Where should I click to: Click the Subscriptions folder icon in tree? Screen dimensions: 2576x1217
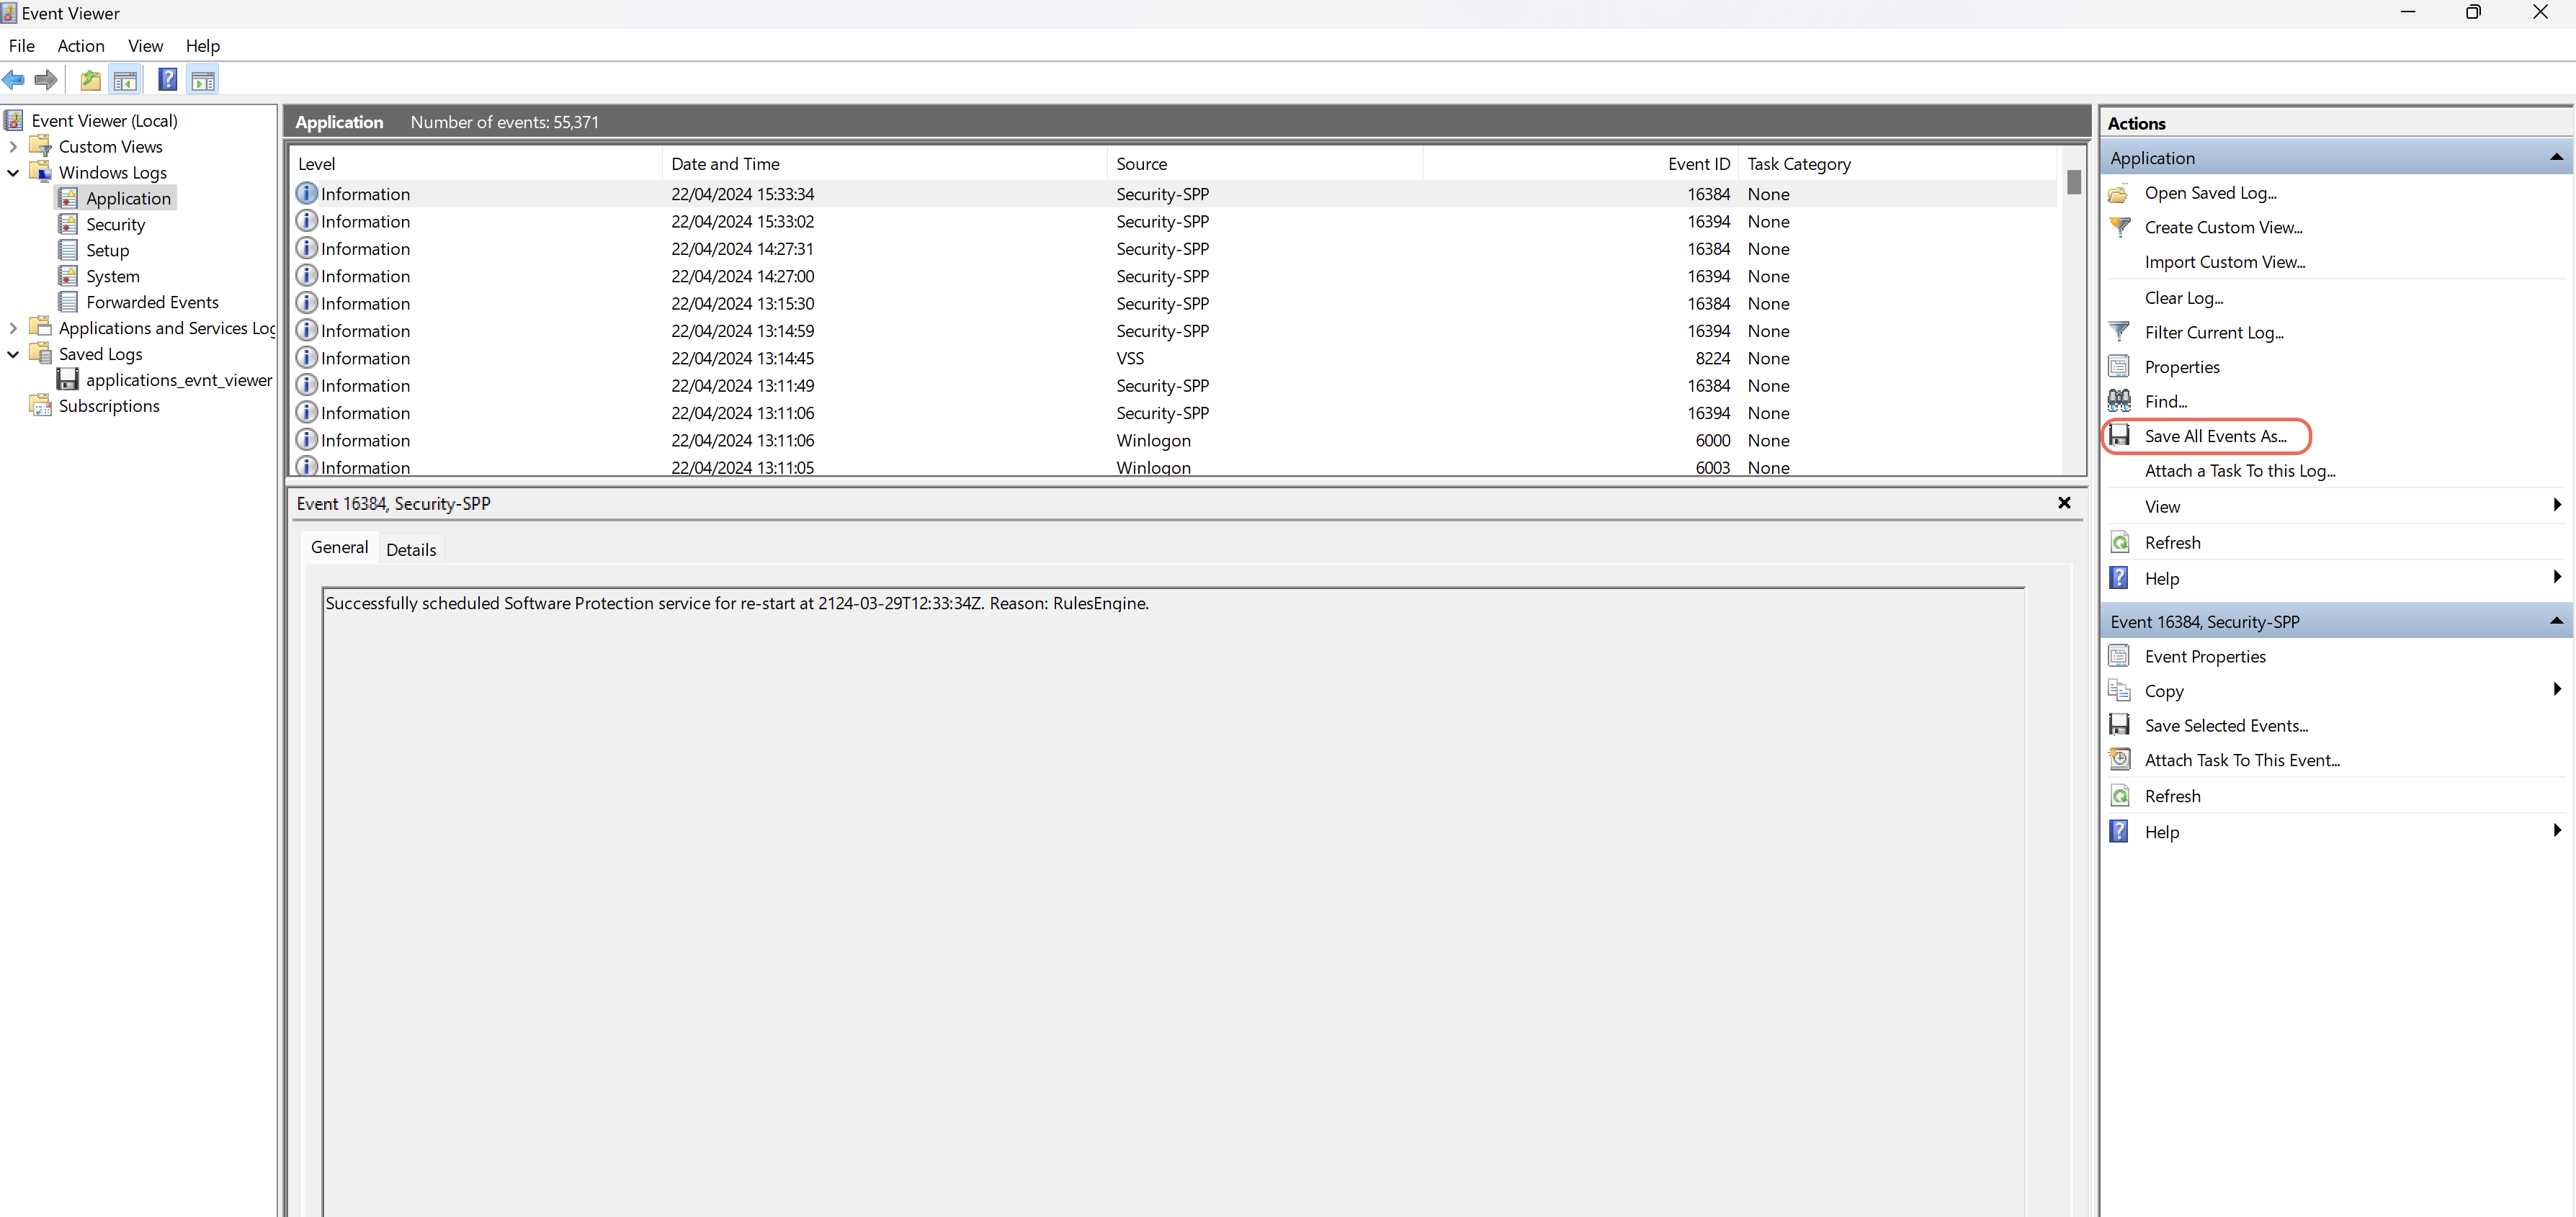[x=41, y=405]
